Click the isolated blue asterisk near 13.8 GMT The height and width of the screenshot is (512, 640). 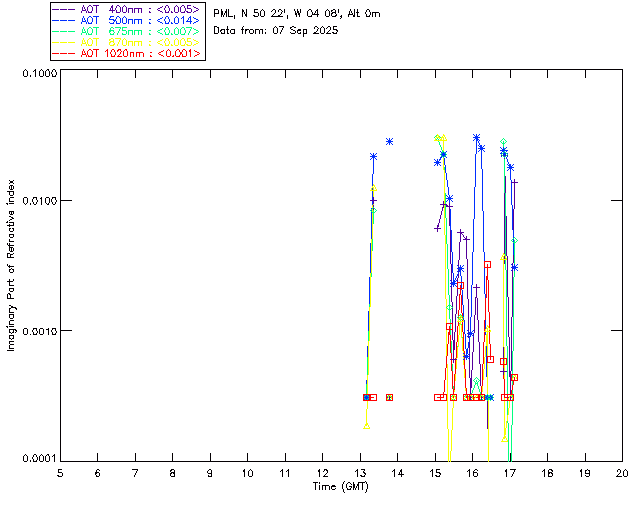coord(389,141)
